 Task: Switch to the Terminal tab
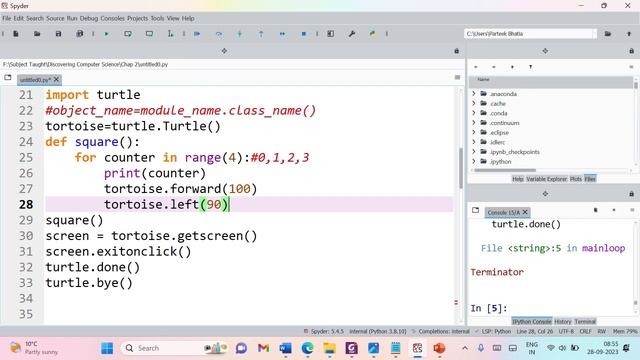(585, 322)
